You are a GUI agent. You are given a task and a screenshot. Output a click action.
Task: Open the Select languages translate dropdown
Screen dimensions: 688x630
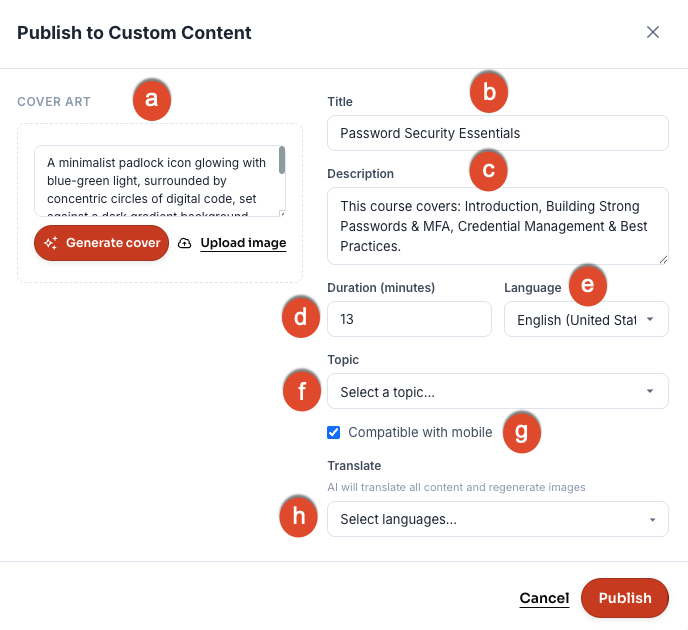coord(498,519)
